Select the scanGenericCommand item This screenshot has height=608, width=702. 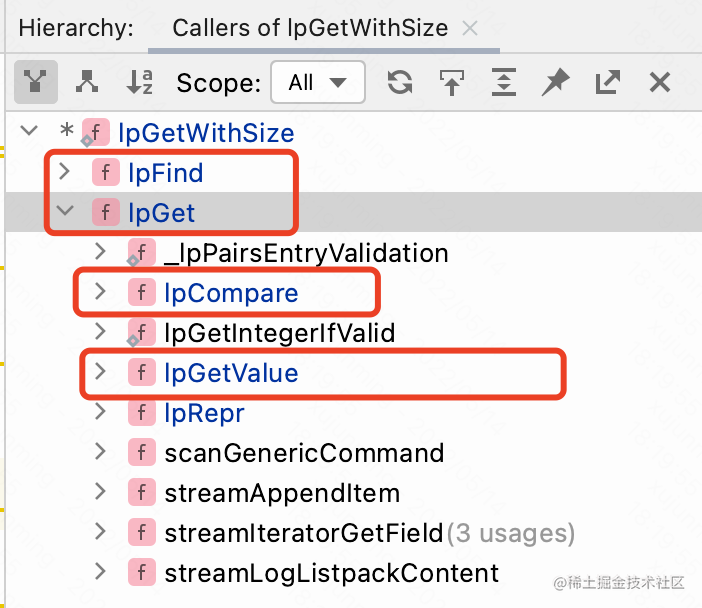click(x=304, y=453)
